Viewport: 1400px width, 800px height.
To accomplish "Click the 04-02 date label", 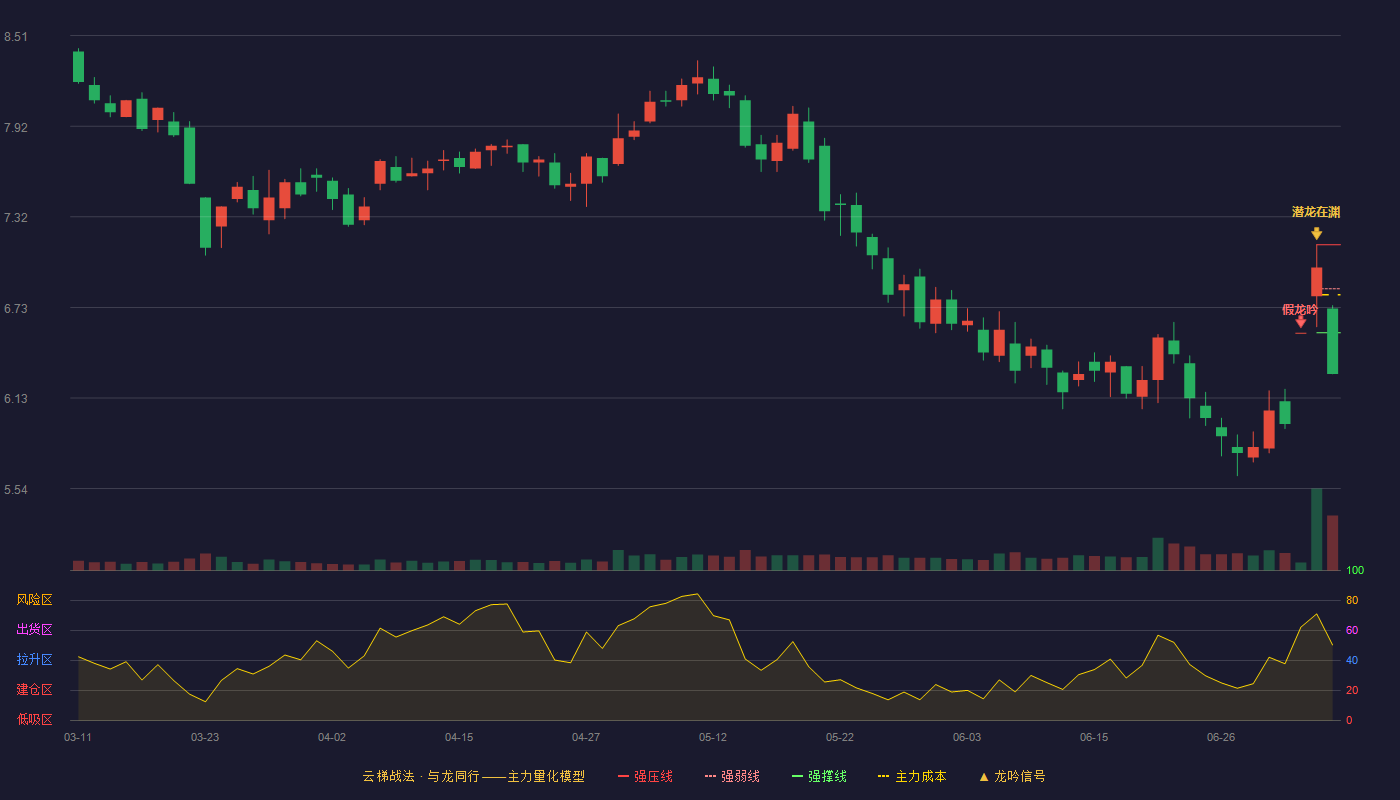I will 332,737.
